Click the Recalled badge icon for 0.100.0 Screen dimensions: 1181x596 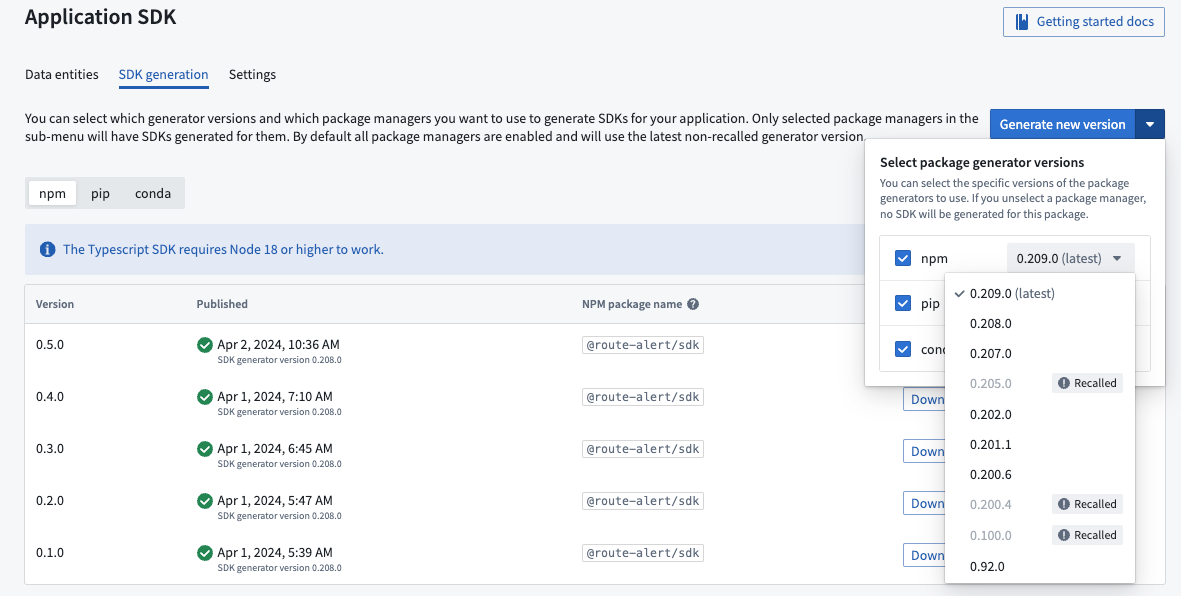pos(1064,535)
